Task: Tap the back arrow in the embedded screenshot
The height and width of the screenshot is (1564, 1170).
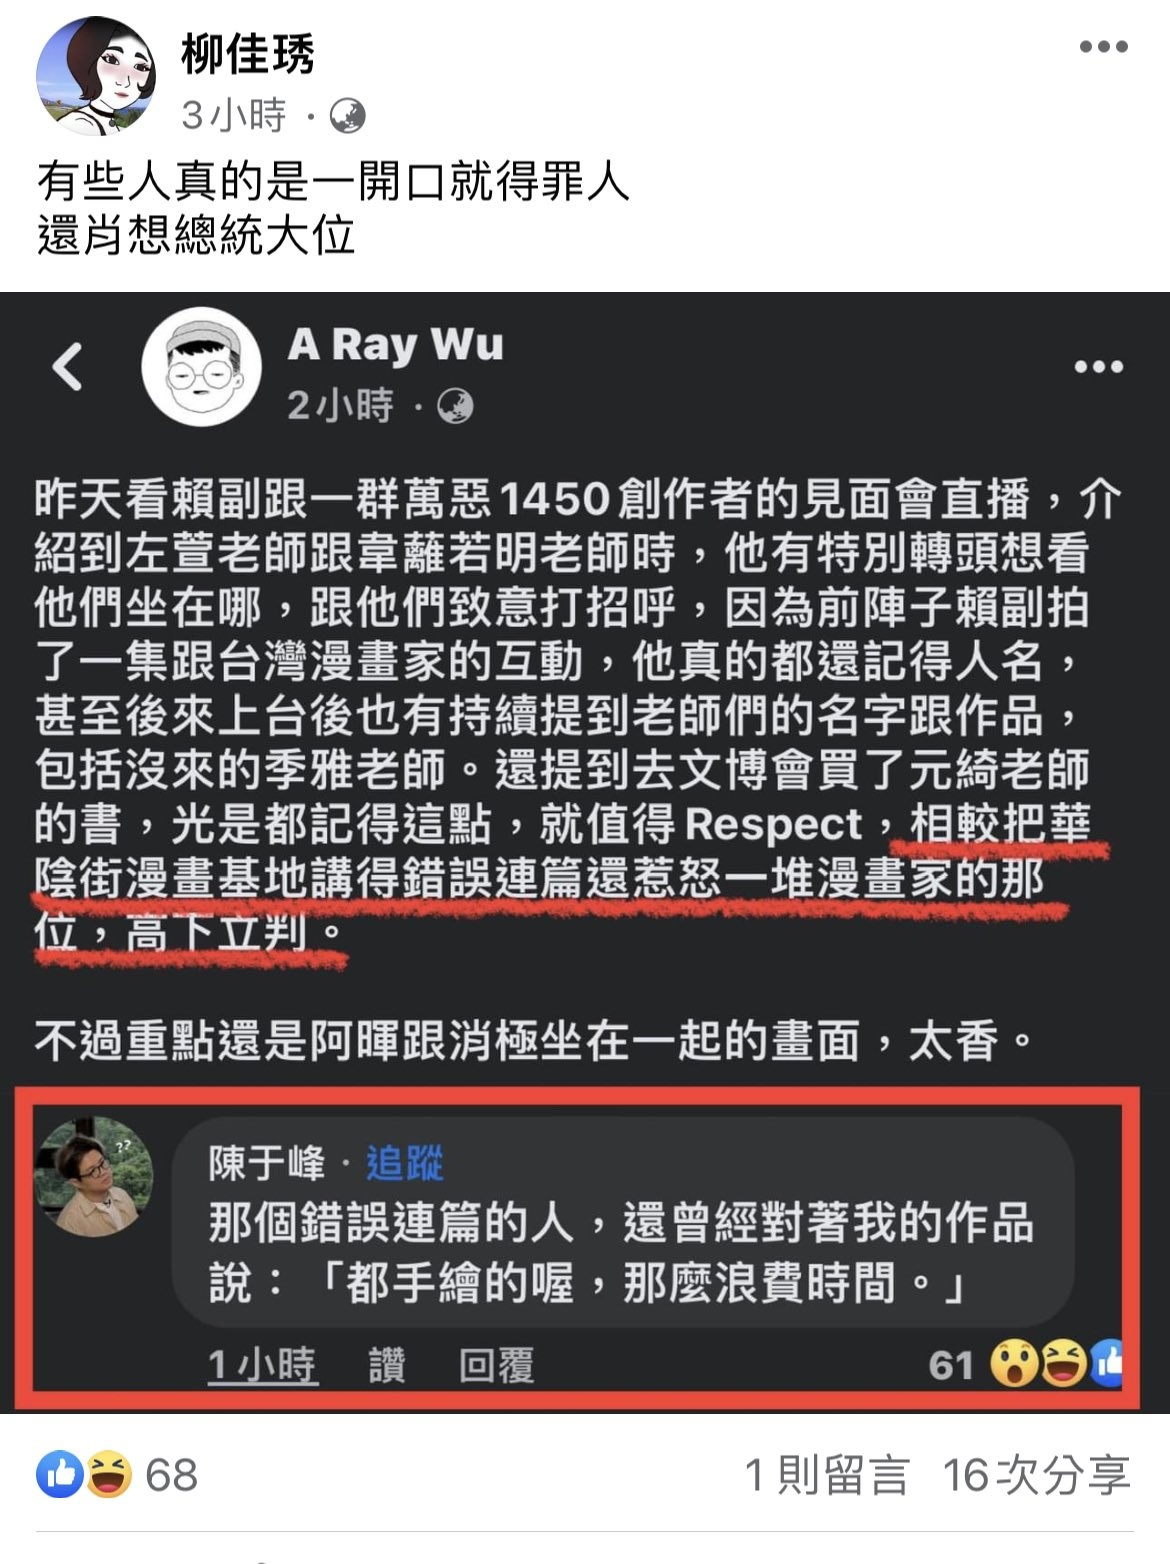Action: 67,366
